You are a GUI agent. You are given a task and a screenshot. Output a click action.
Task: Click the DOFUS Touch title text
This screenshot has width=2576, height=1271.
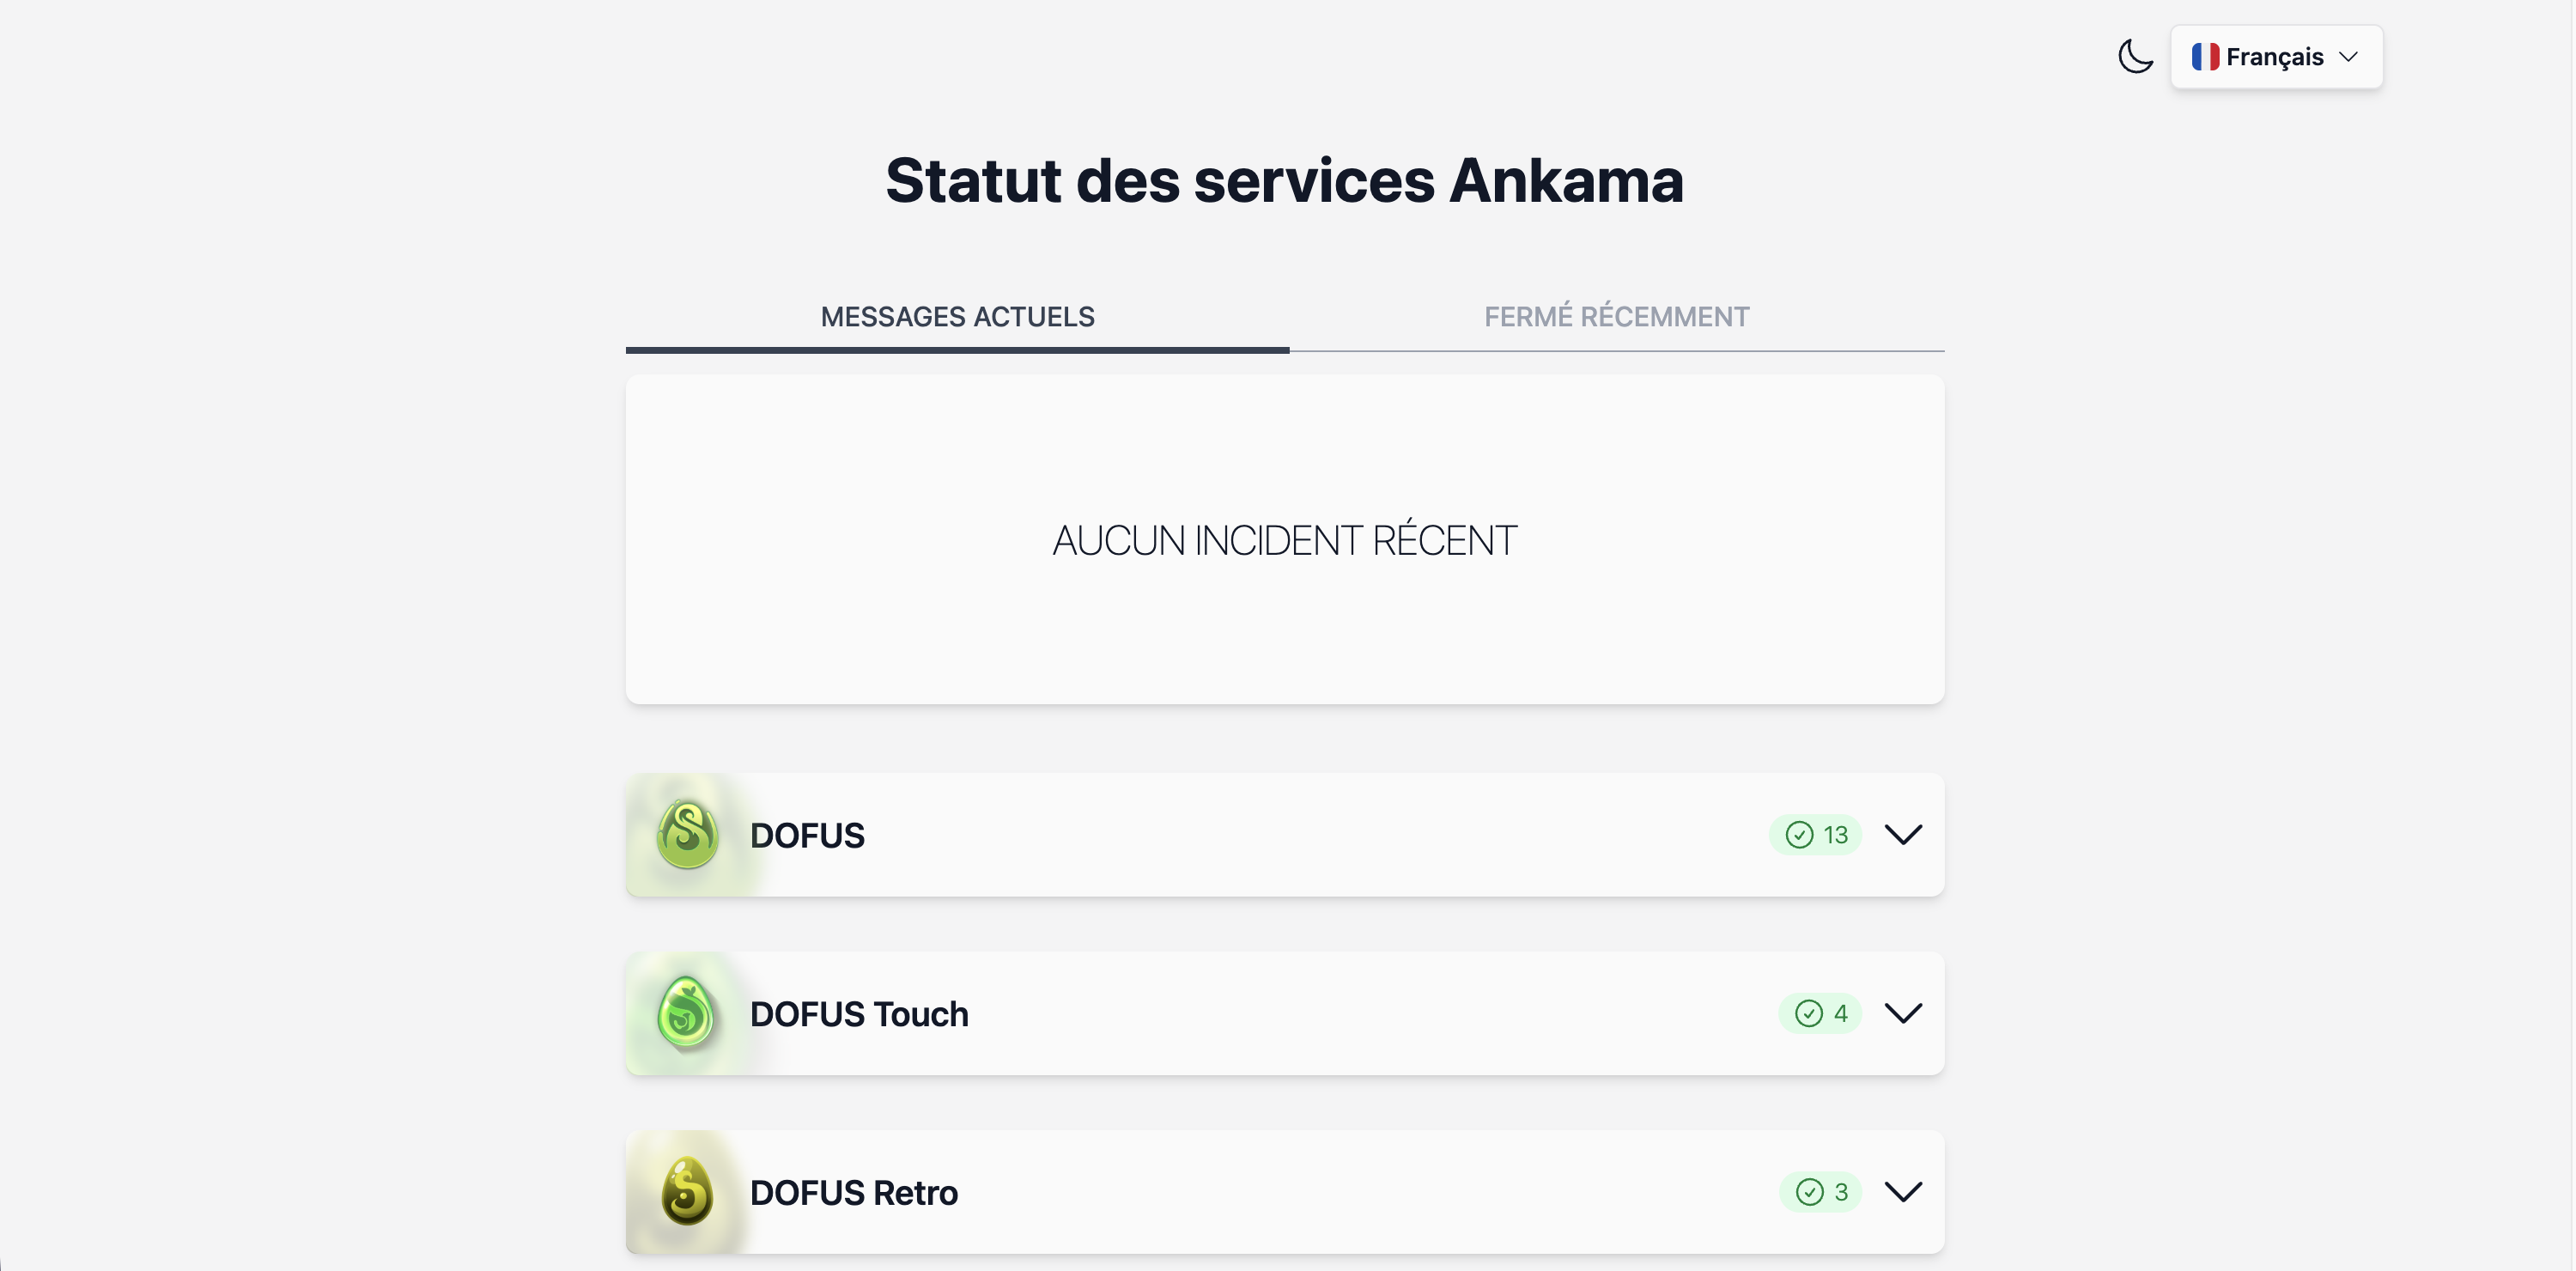click(x=859, y=1014)
